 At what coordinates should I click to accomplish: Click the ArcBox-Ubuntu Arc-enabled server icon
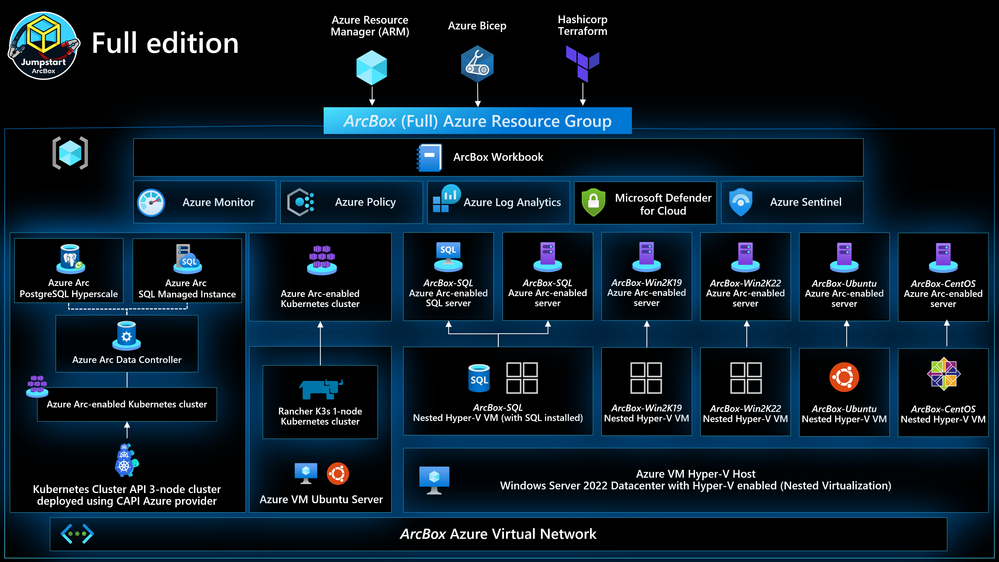pyautogui.click(x=844, y=257)
